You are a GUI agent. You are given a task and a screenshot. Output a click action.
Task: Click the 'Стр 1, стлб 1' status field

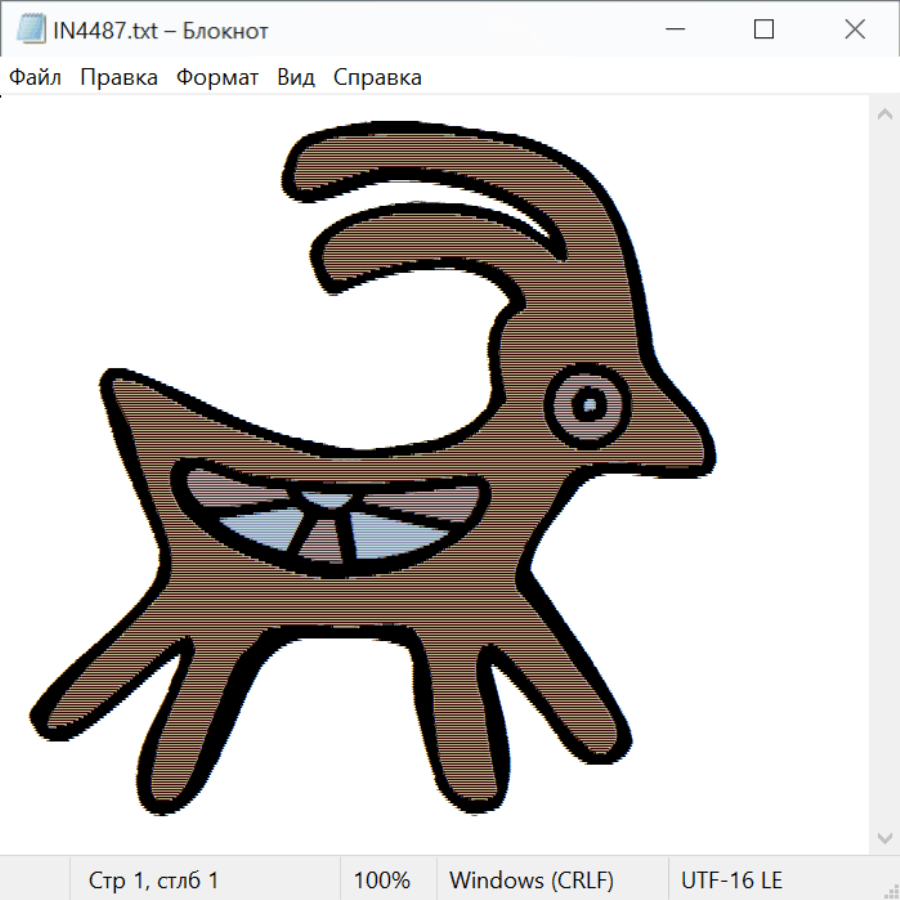(x=154, y=880)
